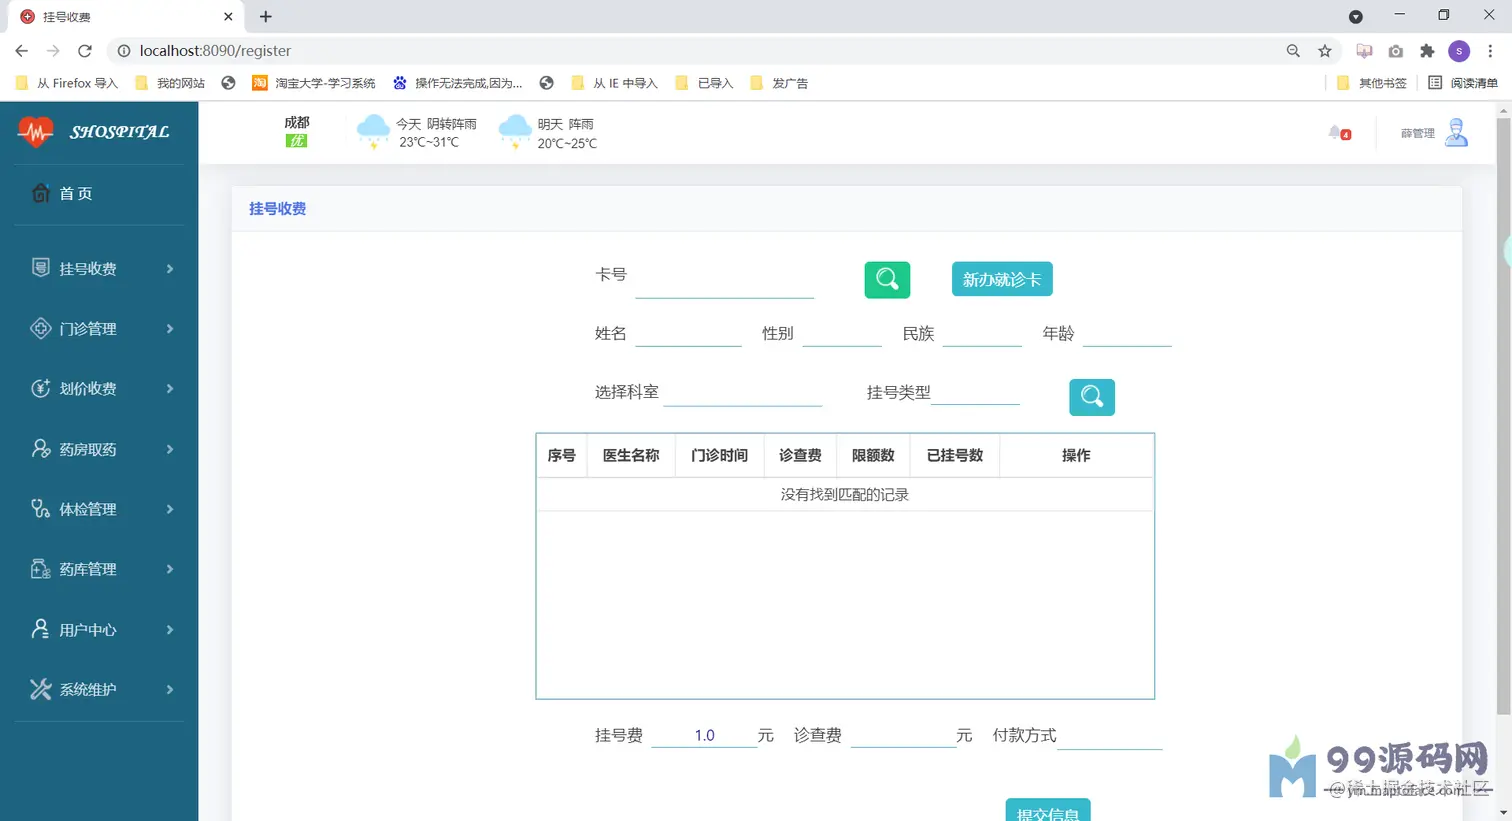
Task: Click the browser extensions puzzle icon
Action: 1427,51
